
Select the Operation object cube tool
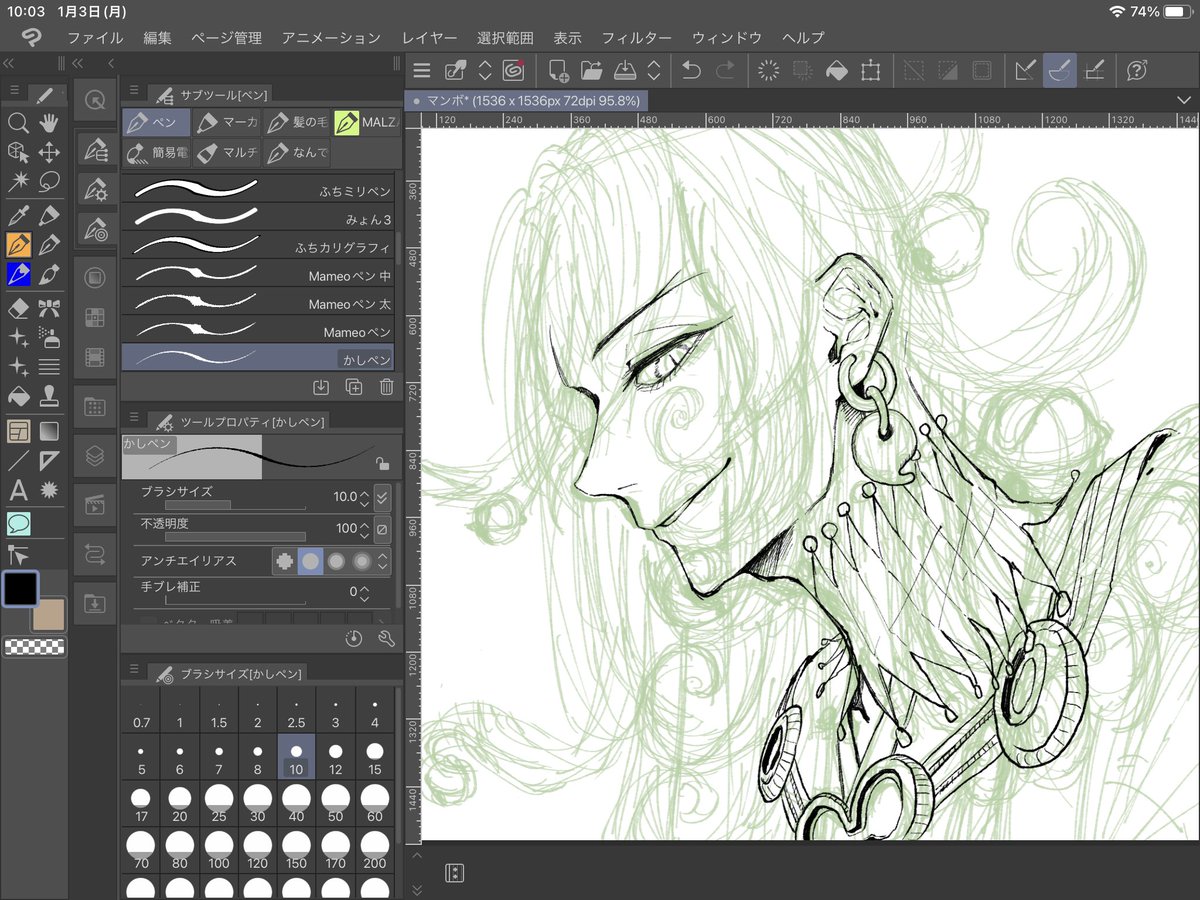pyautogui.click(x=18, y=153)
